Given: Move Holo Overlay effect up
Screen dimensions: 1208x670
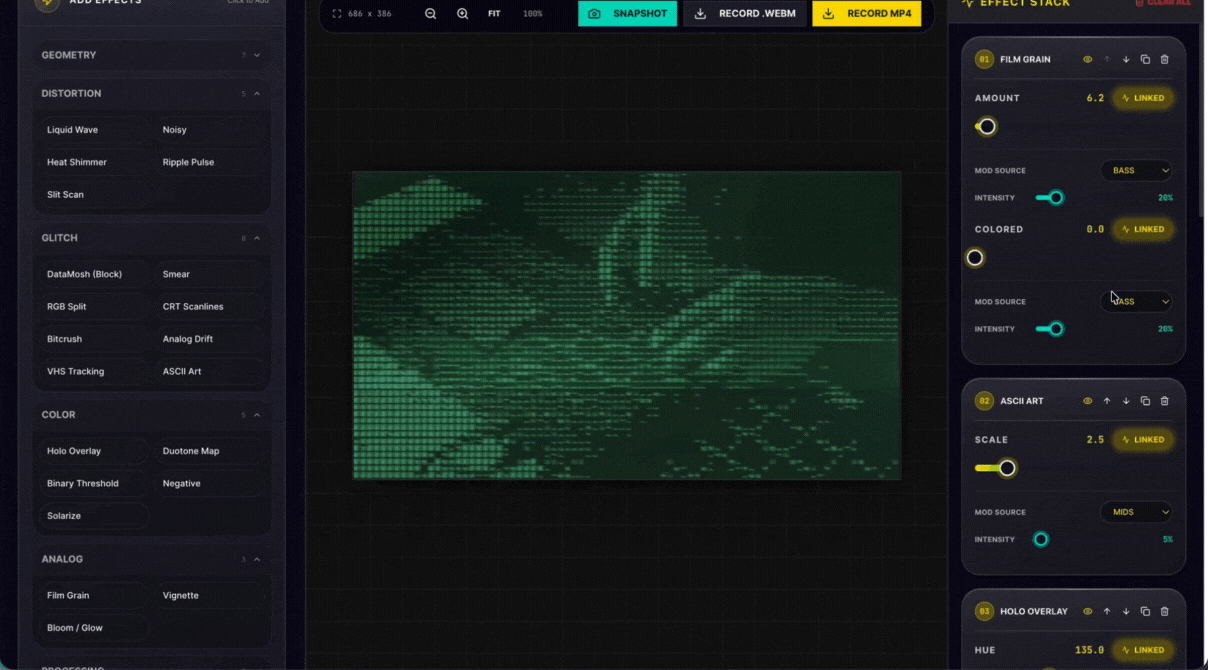Looking at the screenshot, I should 1107,611.
